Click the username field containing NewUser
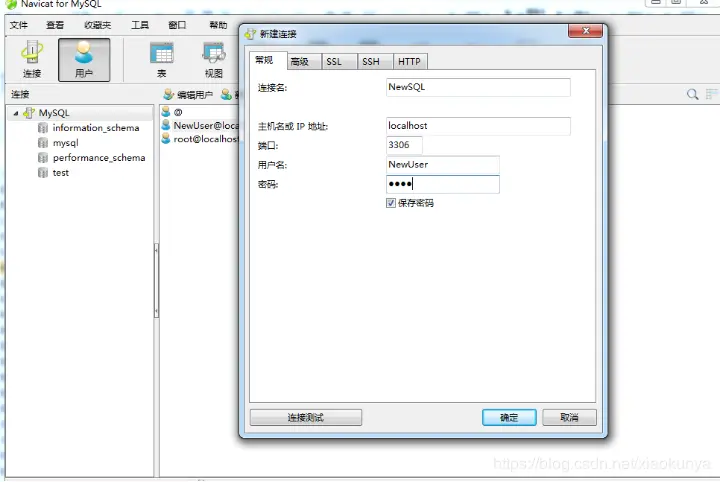The image size is (720, 482). [x=443, y=165]
